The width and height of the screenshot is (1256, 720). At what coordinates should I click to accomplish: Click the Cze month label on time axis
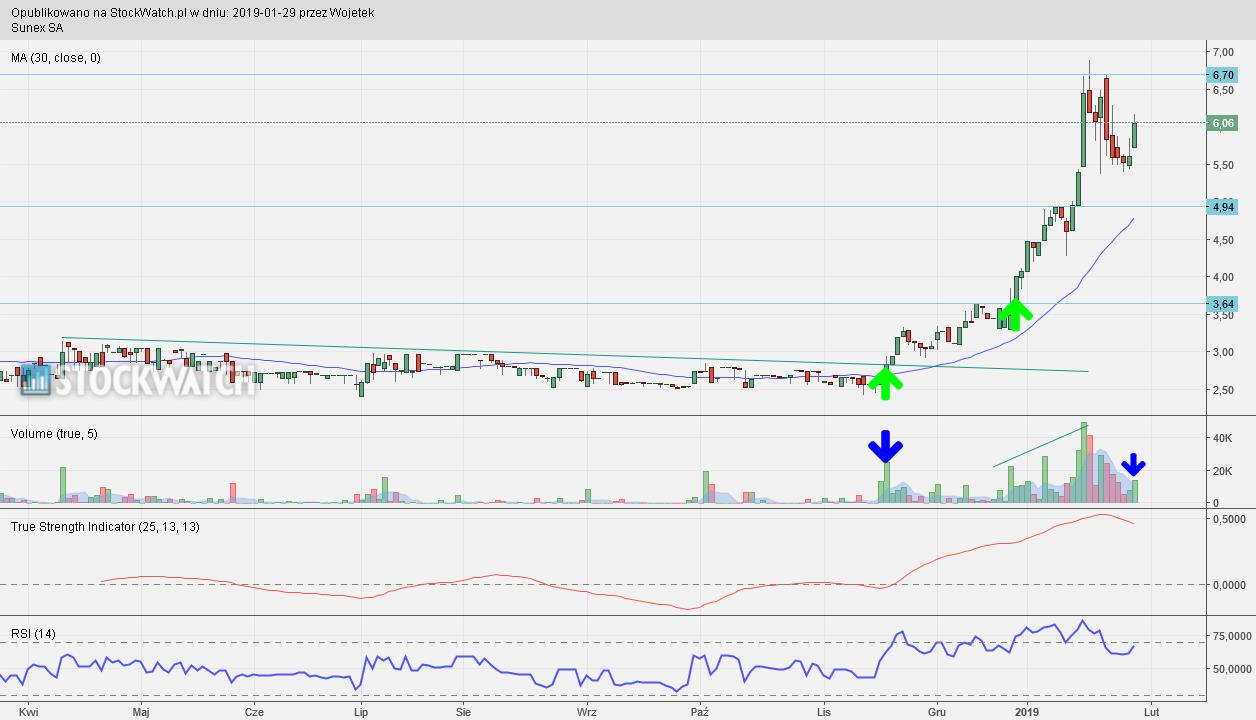point(254,712)
